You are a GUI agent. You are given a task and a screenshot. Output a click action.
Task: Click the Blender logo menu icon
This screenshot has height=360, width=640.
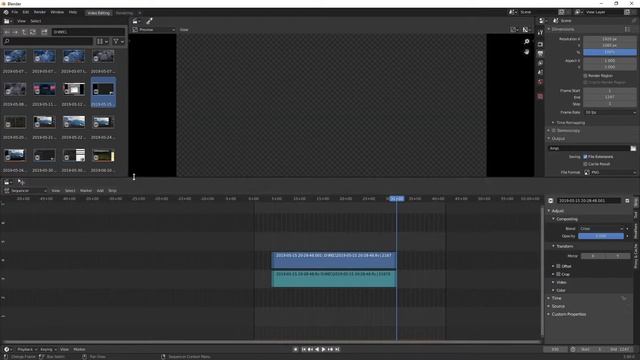tap(6, 12)
